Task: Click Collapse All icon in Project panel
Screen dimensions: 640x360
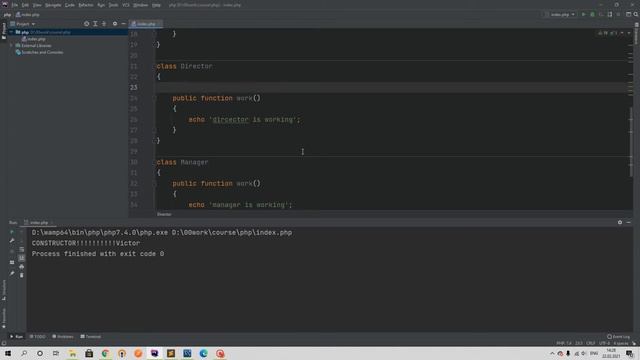Action: tap(104, 24)
